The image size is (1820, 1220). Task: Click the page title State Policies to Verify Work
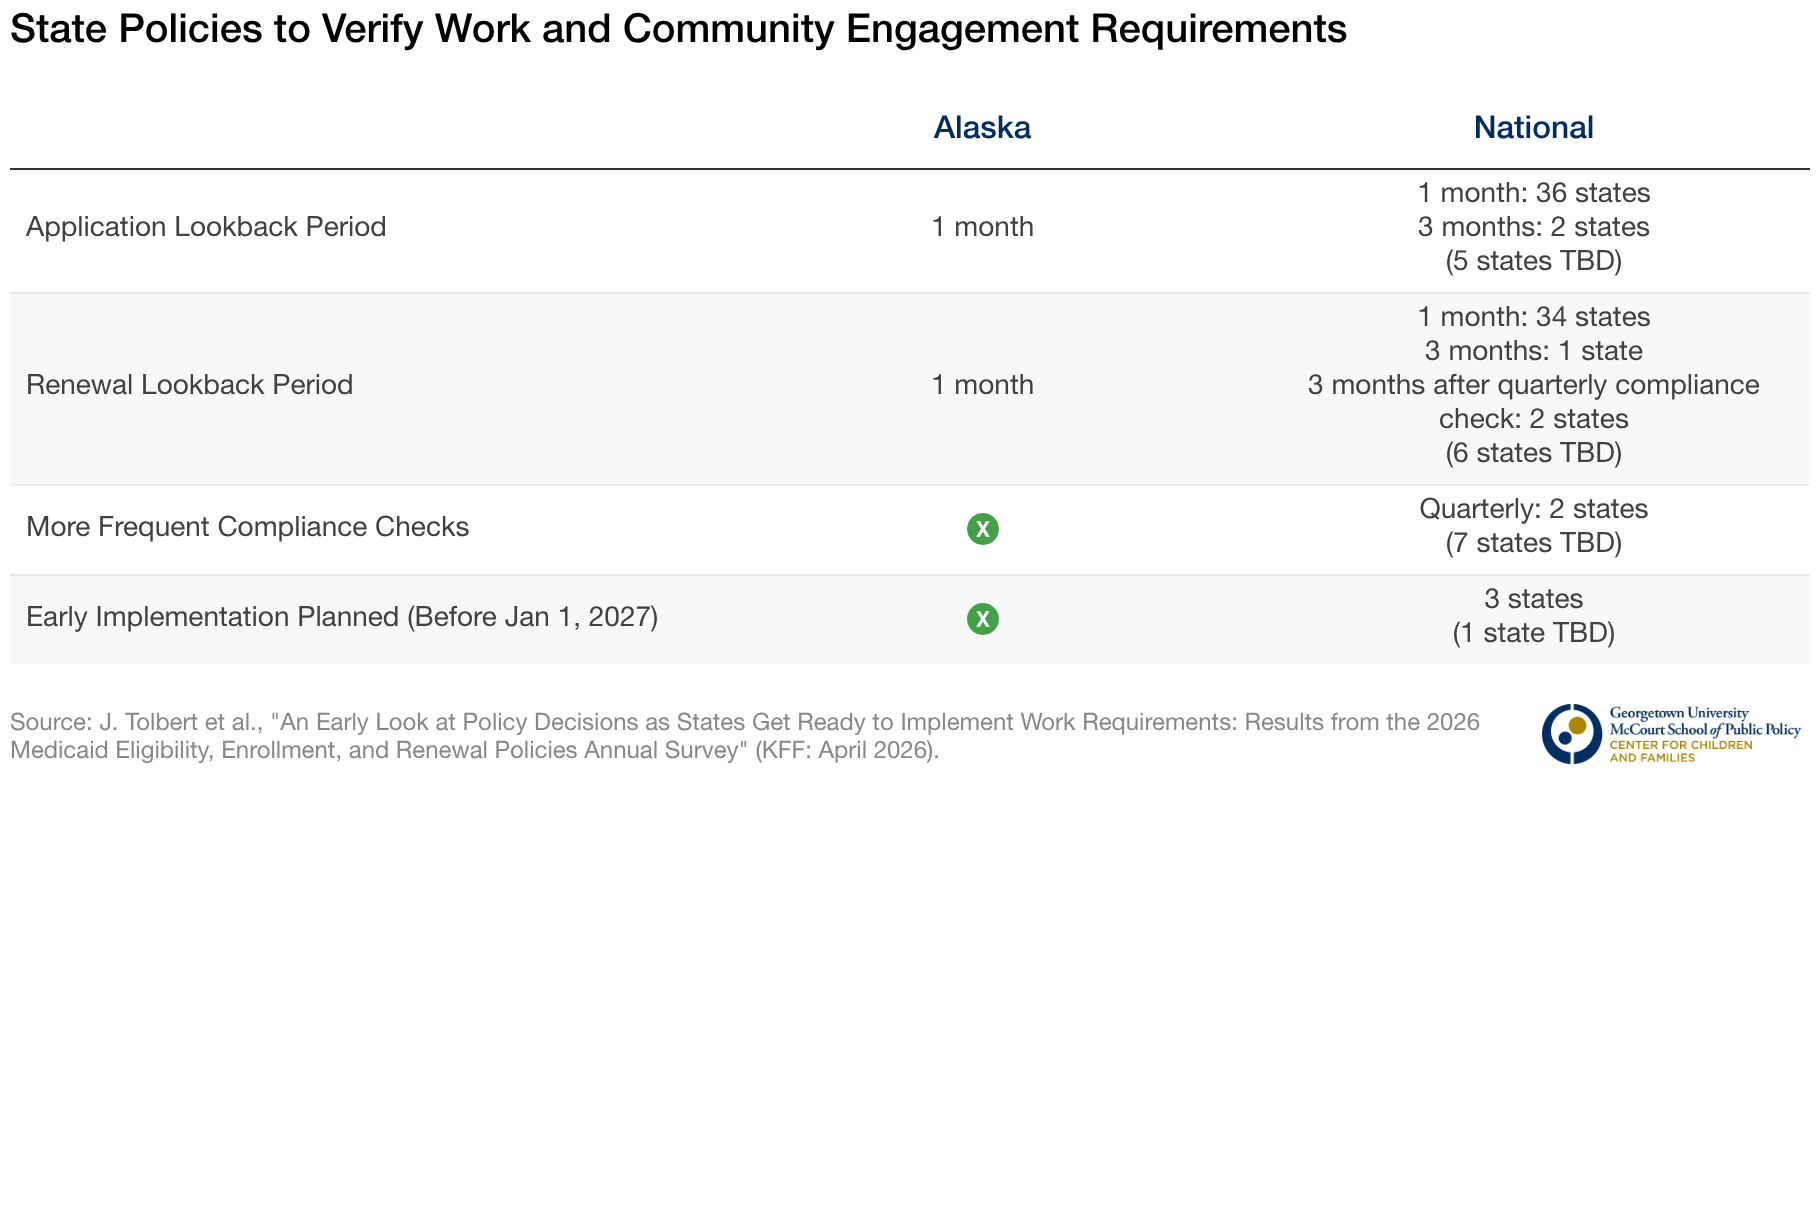pos(678,30)
